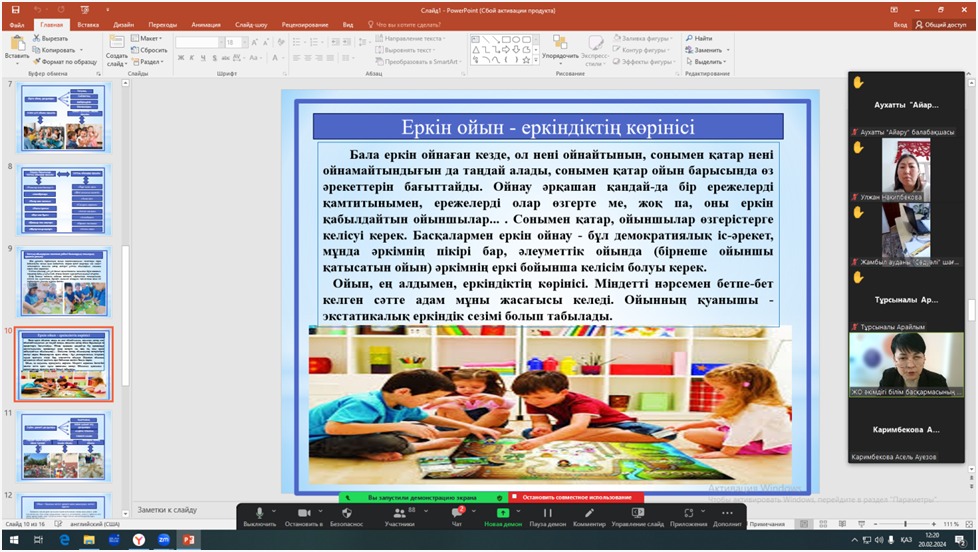Open Zoom annotate pencil (Комментир)
Image resolution: width=978 pixels, height=552 pixels.
589,517
